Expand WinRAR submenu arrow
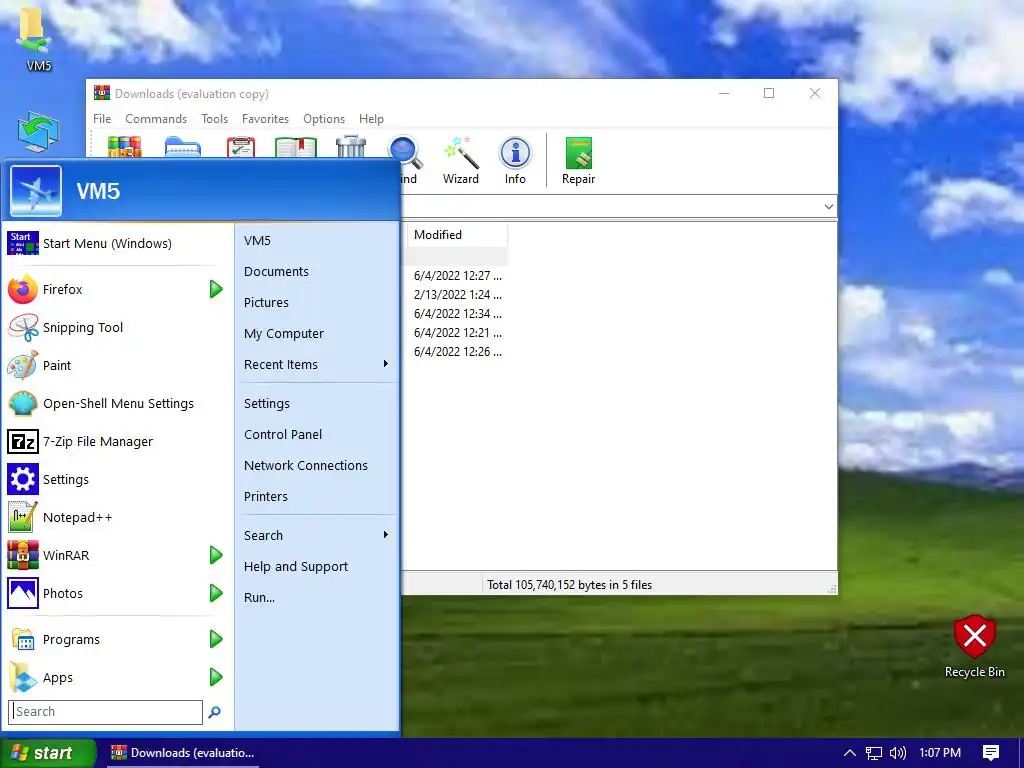Screen dimensions: 1024x768 pos(216,555)
